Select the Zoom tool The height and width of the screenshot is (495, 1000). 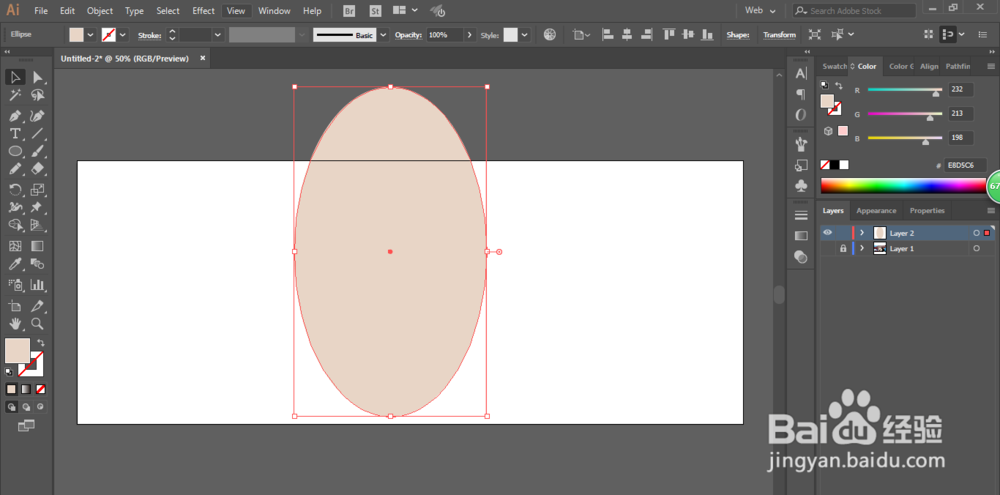[38, 323]
